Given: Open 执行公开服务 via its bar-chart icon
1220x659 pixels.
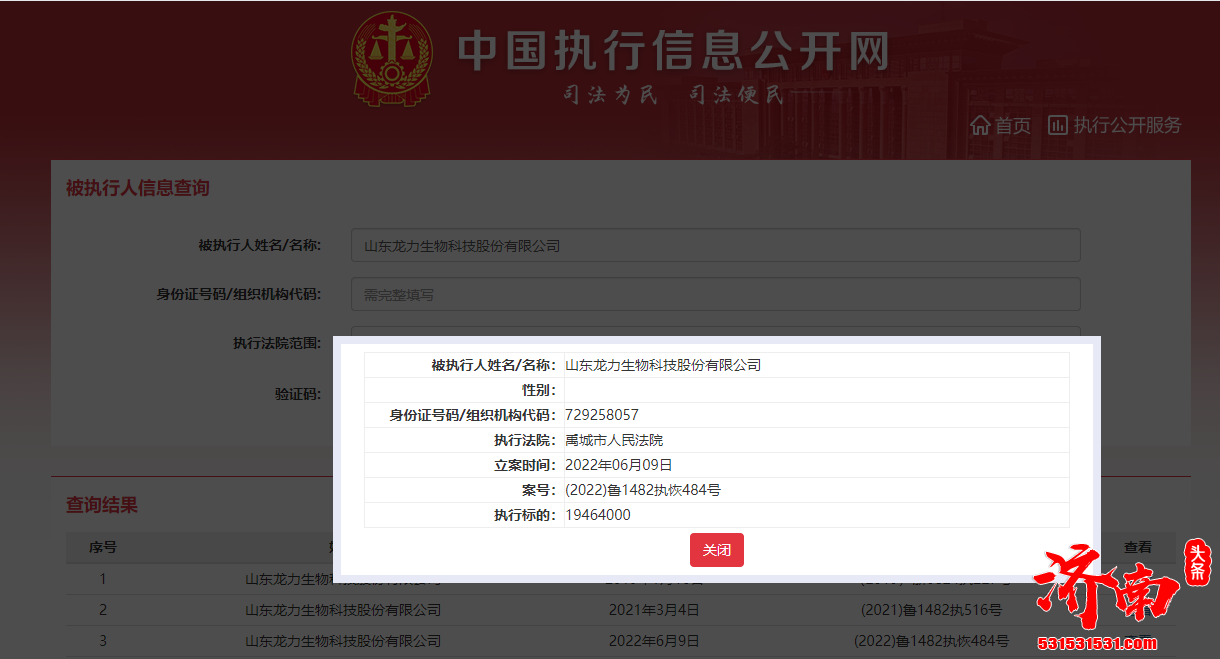Looking at the screenshot, I should 1060,125.
